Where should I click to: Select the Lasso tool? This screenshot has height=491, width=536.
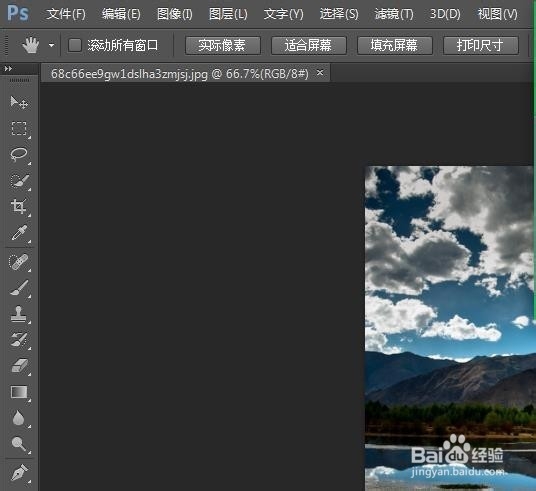[x=19, y=155]
